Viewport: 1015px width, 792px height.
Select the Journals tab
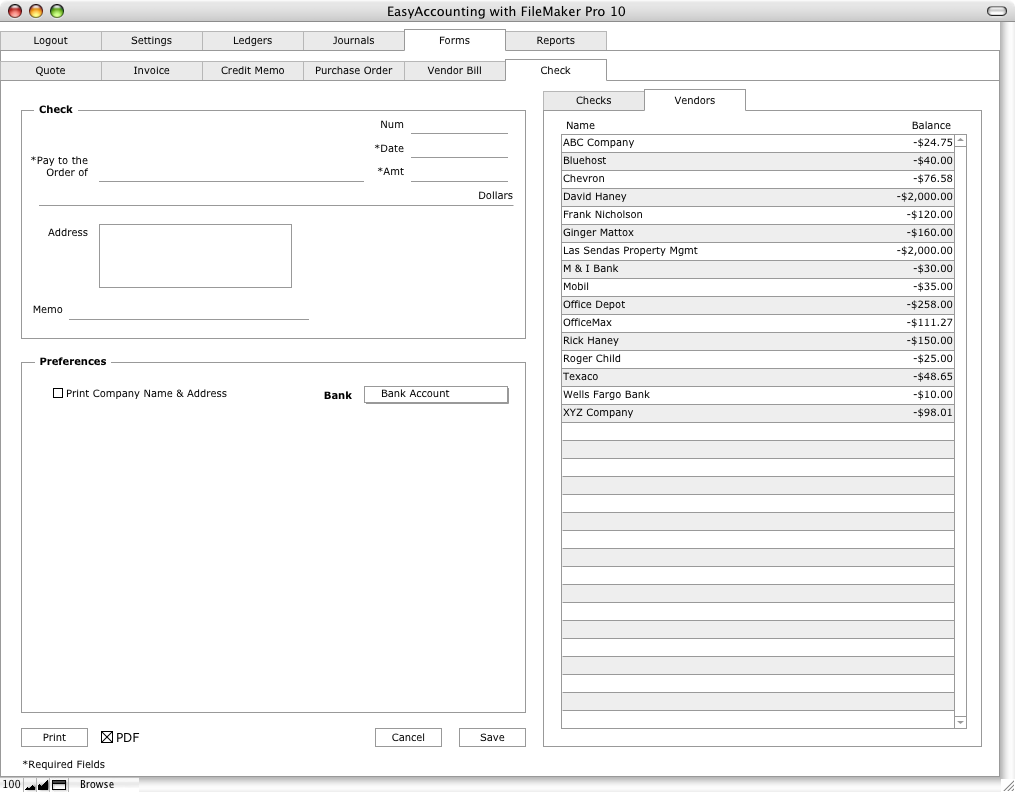click(353, 40)
